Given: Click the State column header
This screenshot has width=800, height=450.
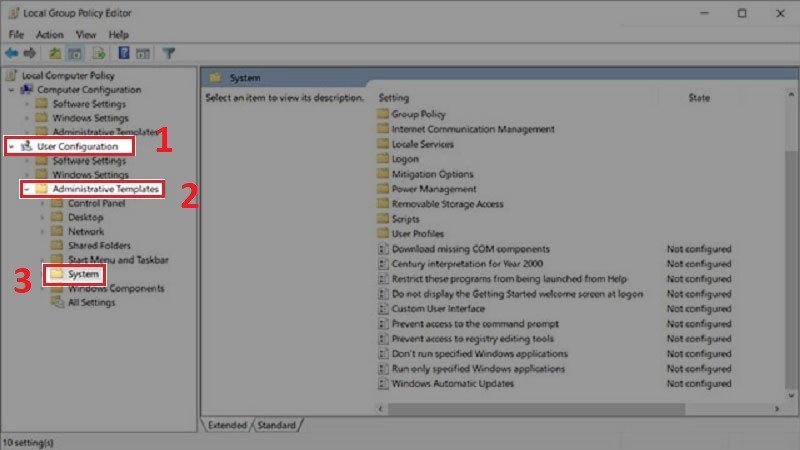Looking at the screenshot, I should coord(698,97).
